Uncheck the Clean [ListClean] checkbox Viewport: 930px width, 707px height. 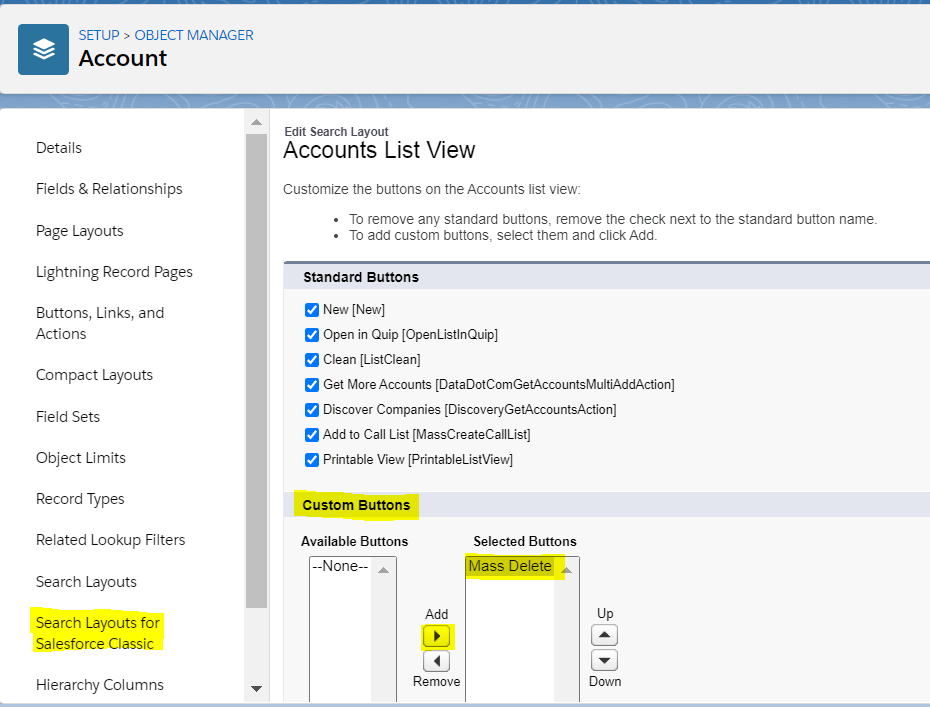pos(312,360)
